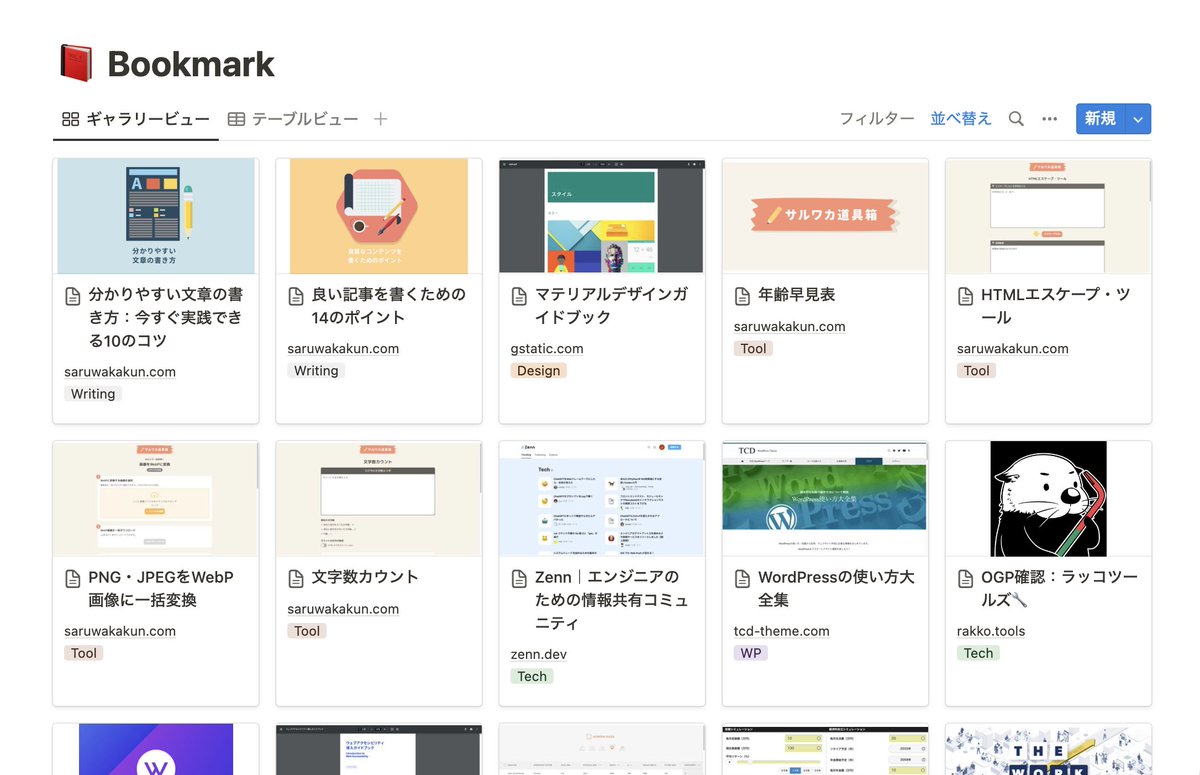This screenshot has width=1200, height=775.
Task: Click page icon beside HTMLエスケープ・ツール
Action: tap(965, 296)
